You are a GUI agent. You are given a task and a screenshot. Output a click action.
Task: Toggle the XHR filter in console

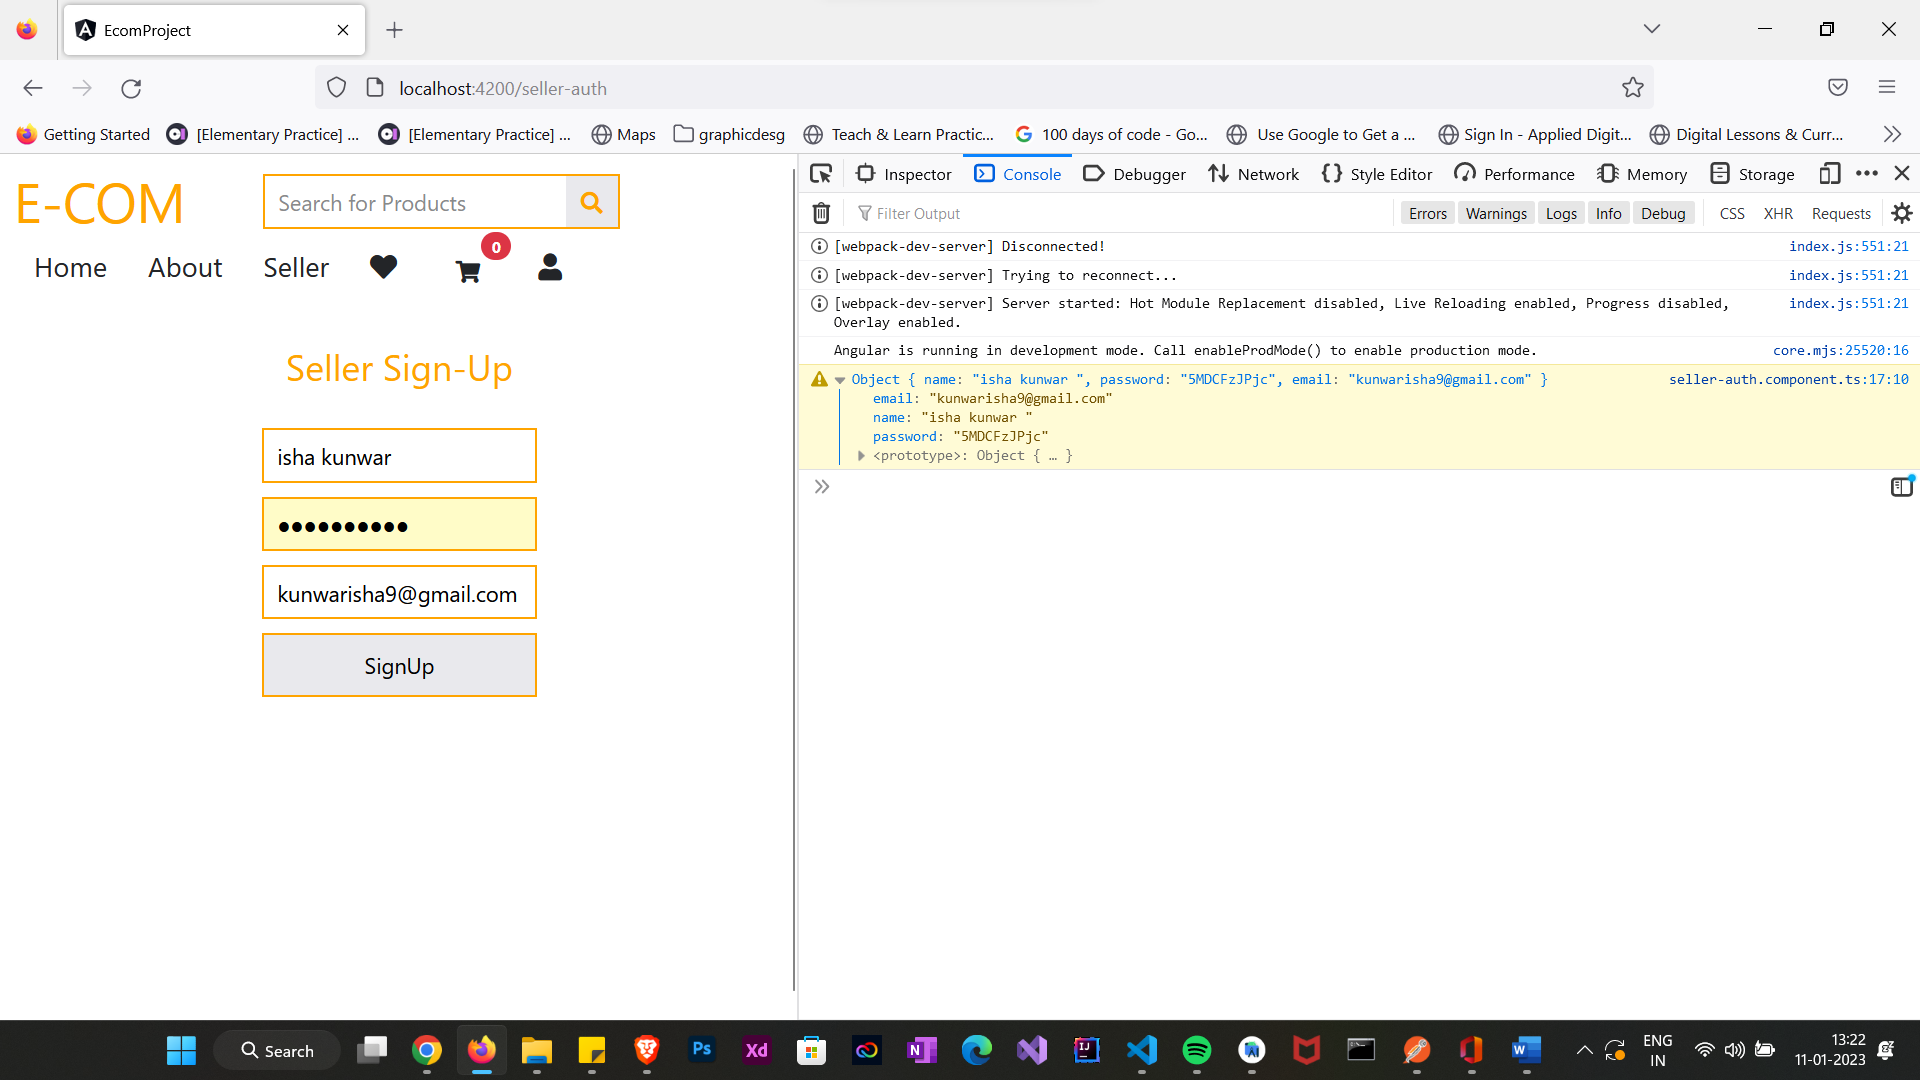tap(1778, 213)
